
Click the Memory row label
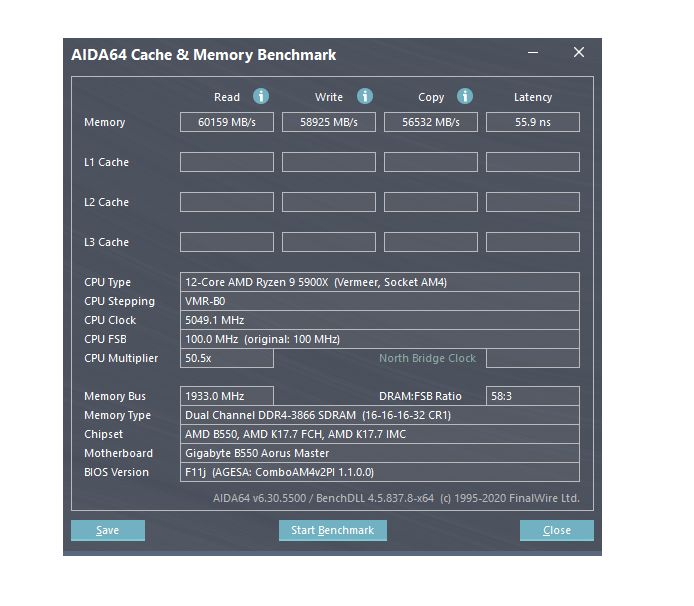(x=104, y=122)
